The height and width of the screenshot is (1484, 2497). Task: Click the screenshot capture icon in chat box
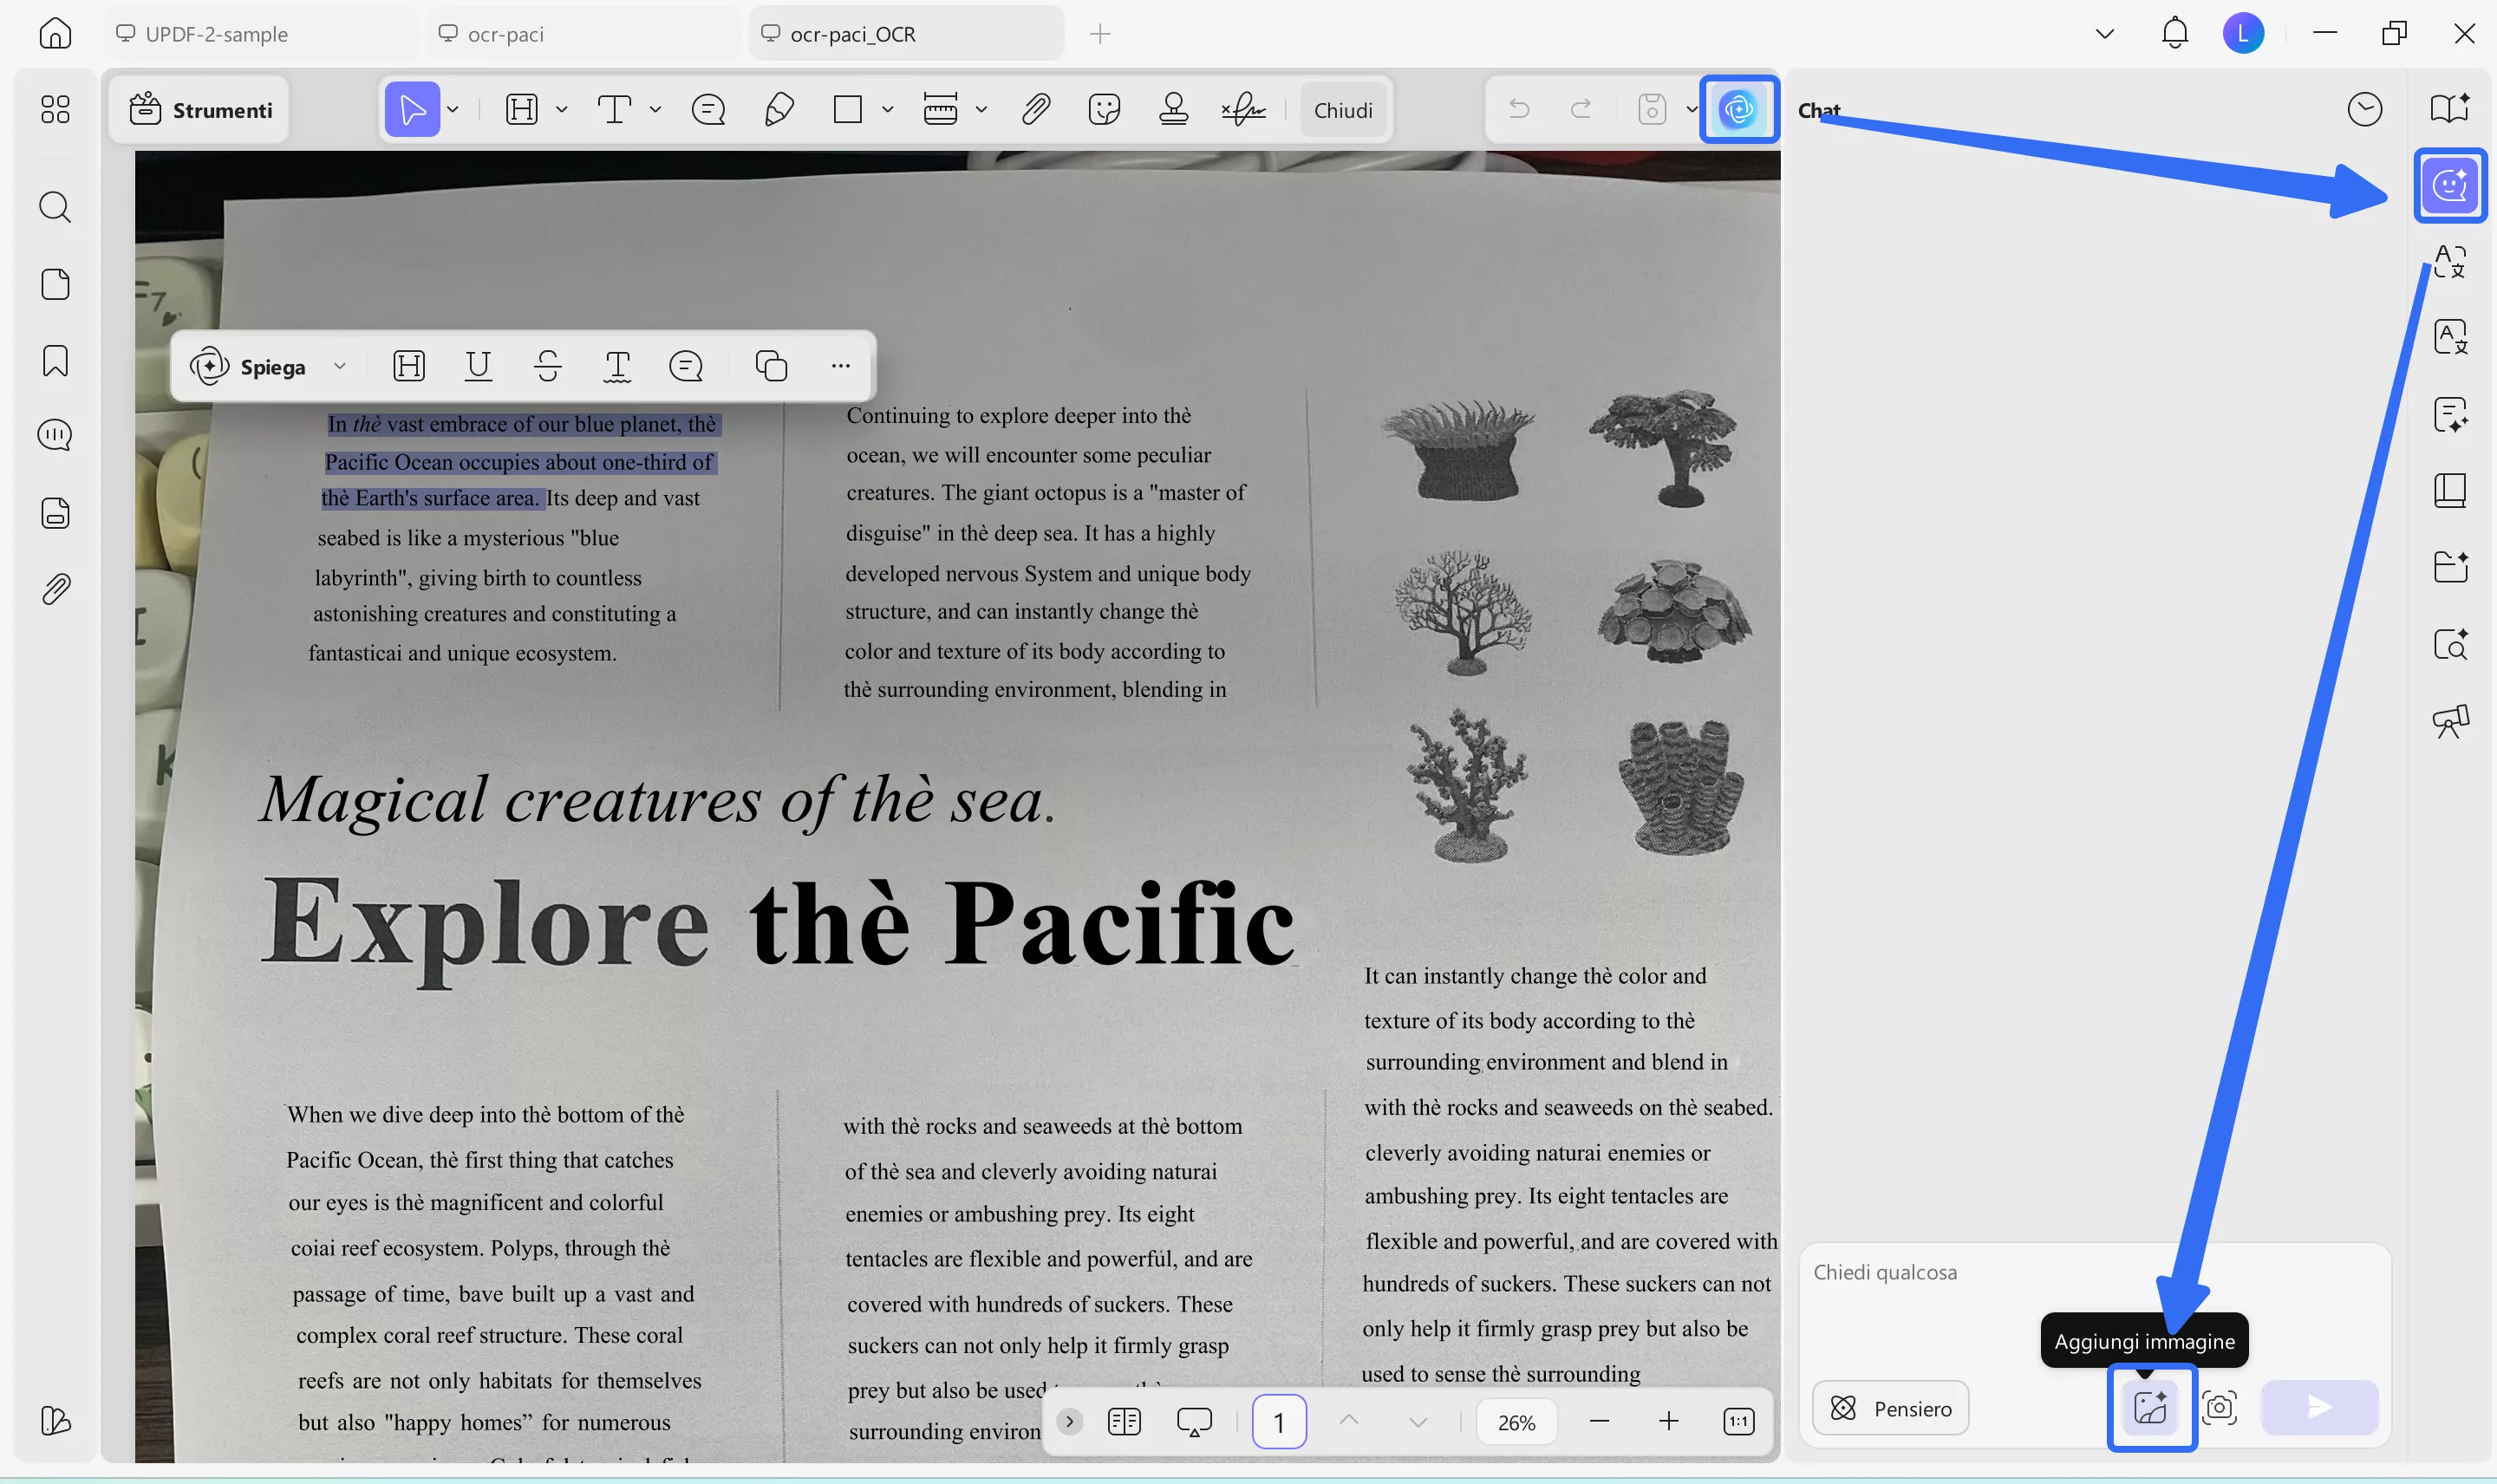(2219, 1408)
